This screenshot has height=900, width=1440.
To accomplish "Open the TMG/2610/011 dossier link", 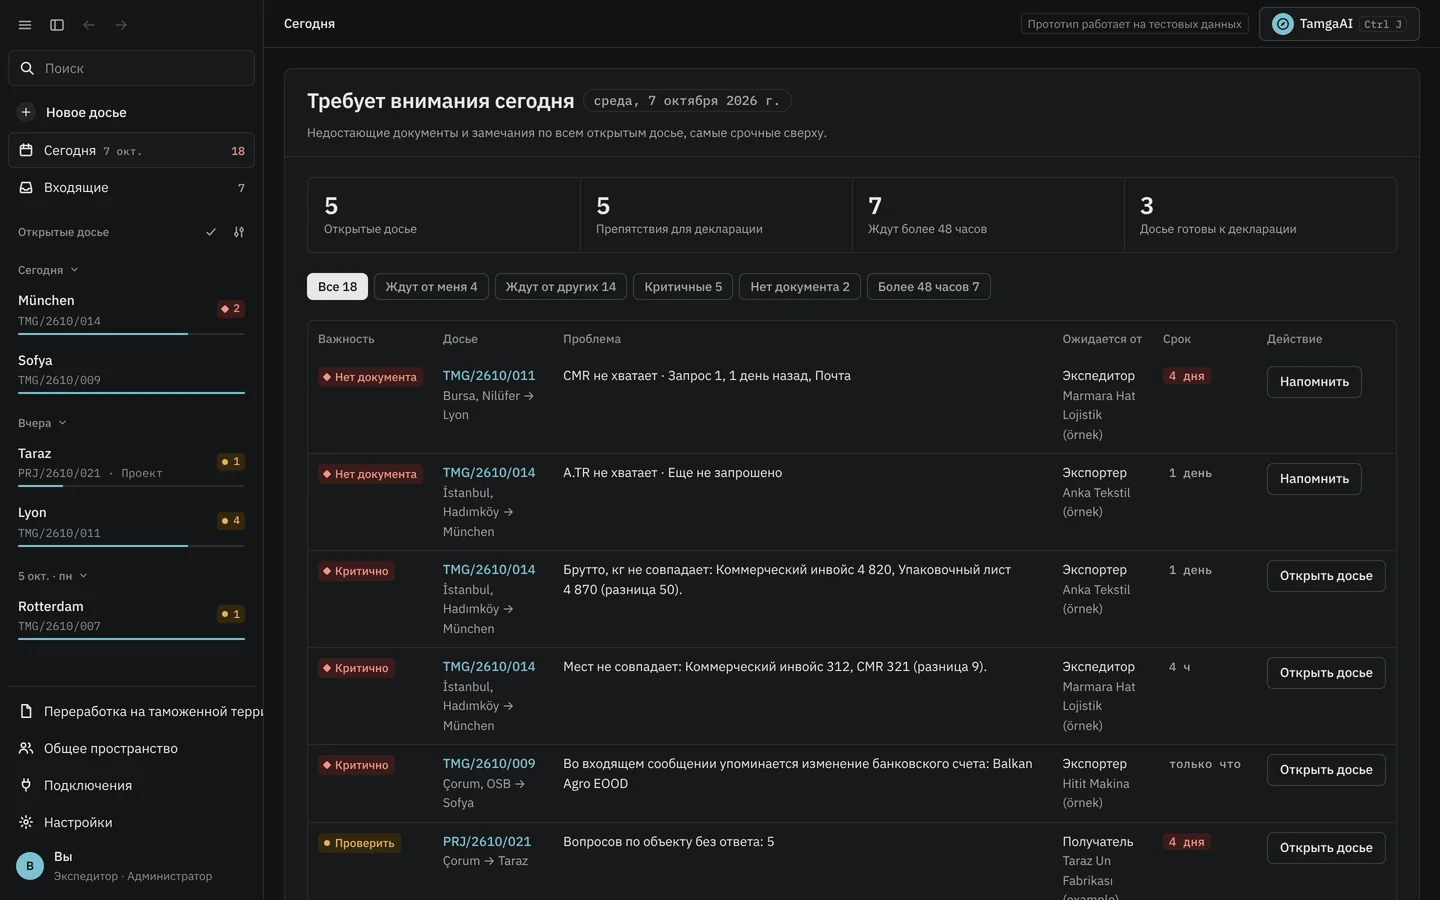I will (489, 376).
